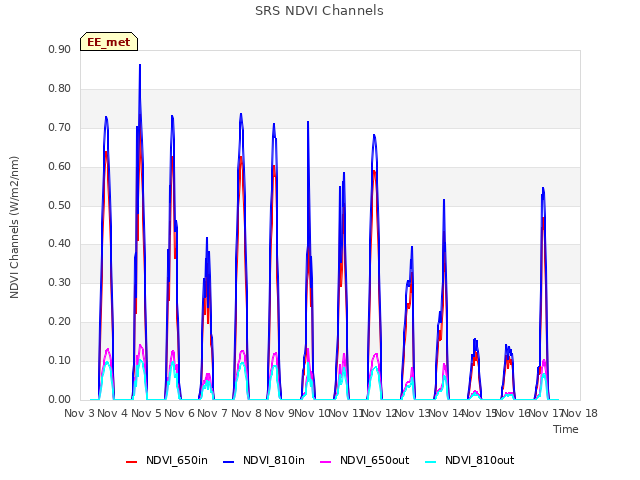Viewport: 640px width, 480px height.
Task: Select the NDVI_650out legend label
Action: [375, 460]
